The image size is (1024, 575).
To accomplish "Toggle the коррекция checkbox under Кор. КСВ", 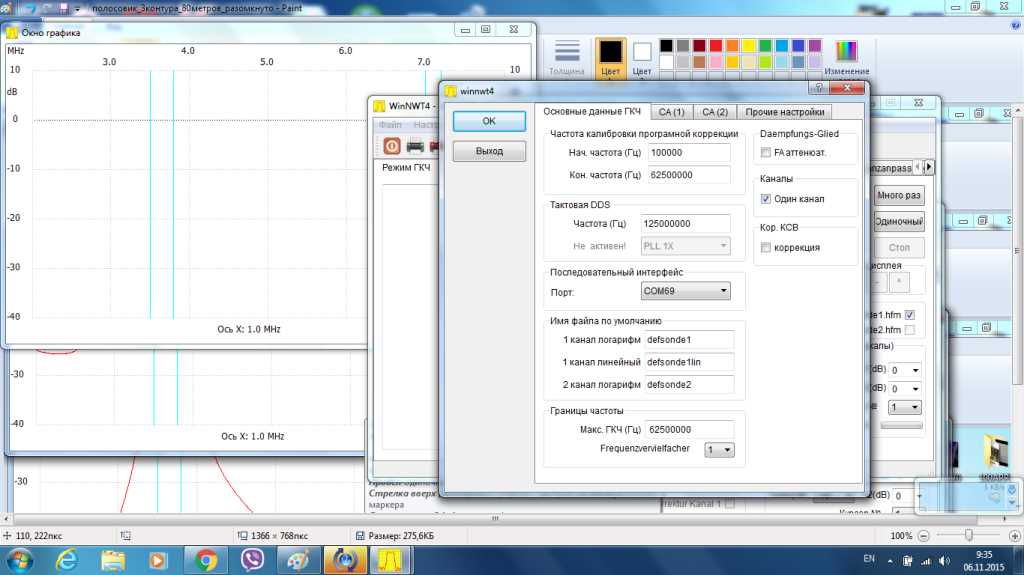I will [x=766, y=247].
